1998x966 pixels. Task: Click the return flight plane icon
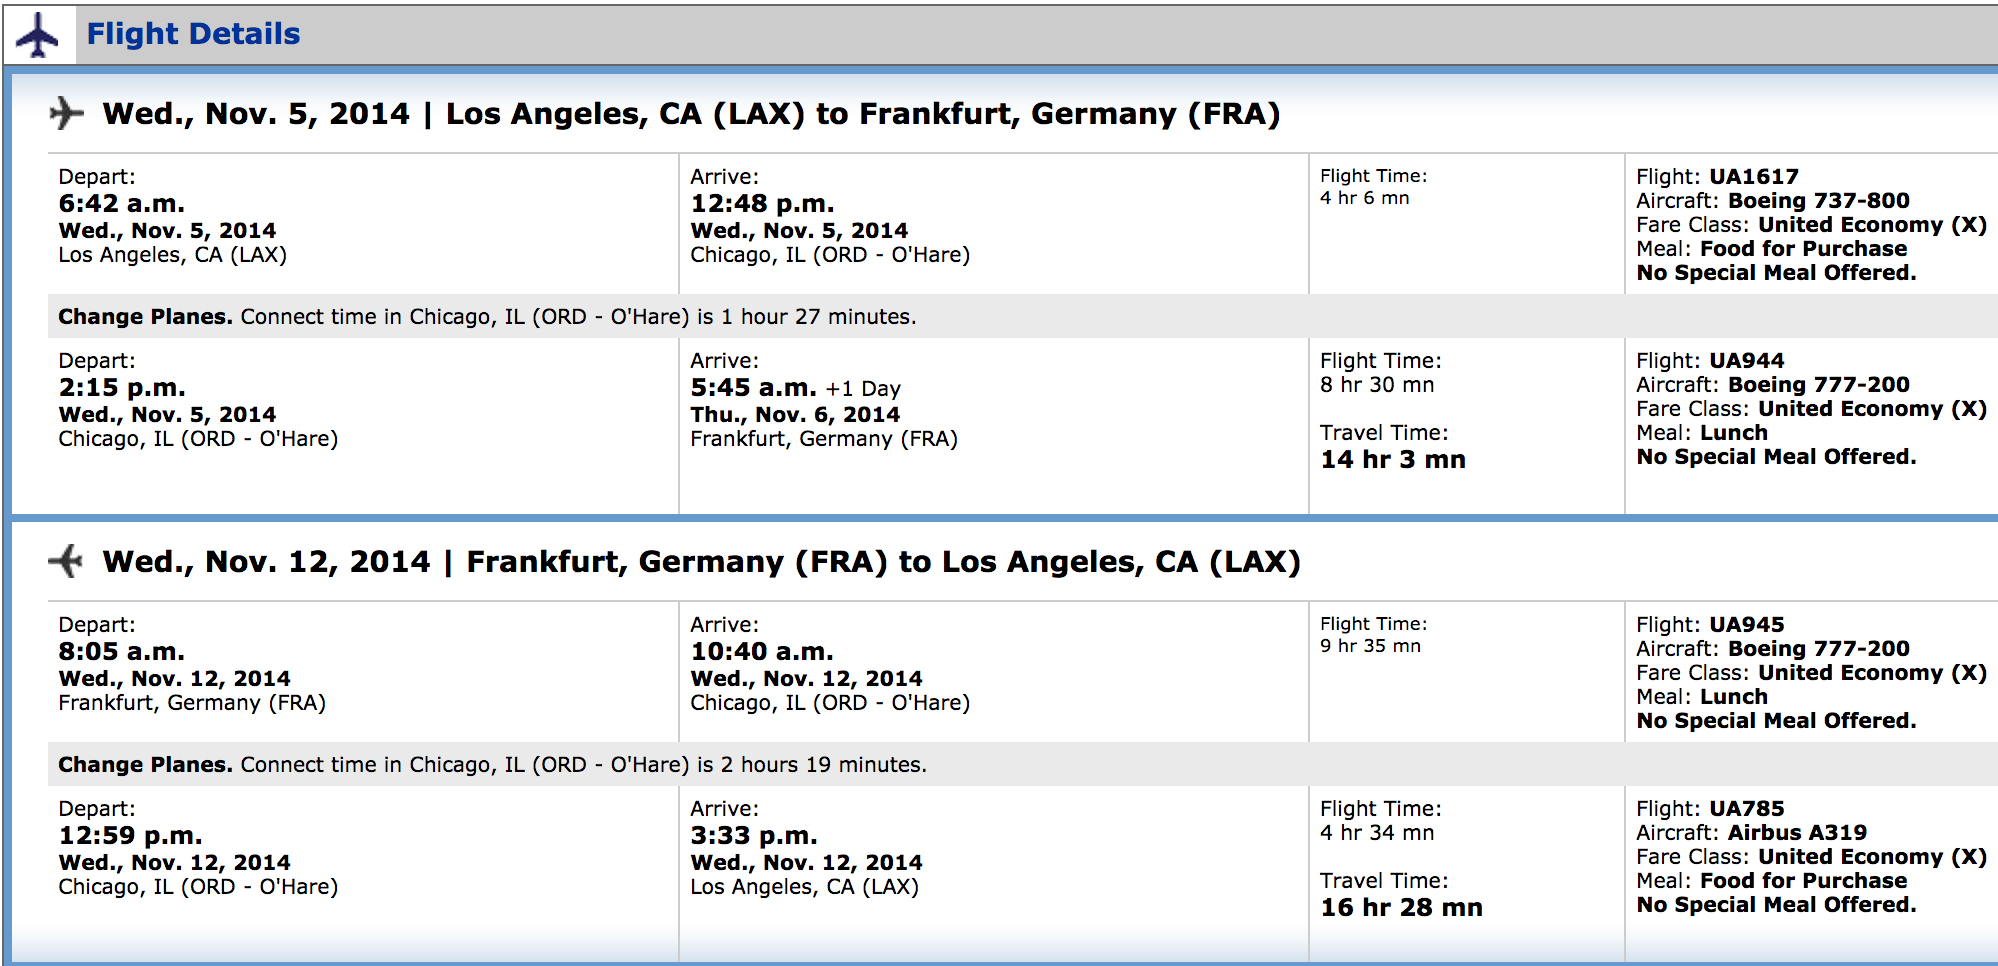[x=66, y=561]
